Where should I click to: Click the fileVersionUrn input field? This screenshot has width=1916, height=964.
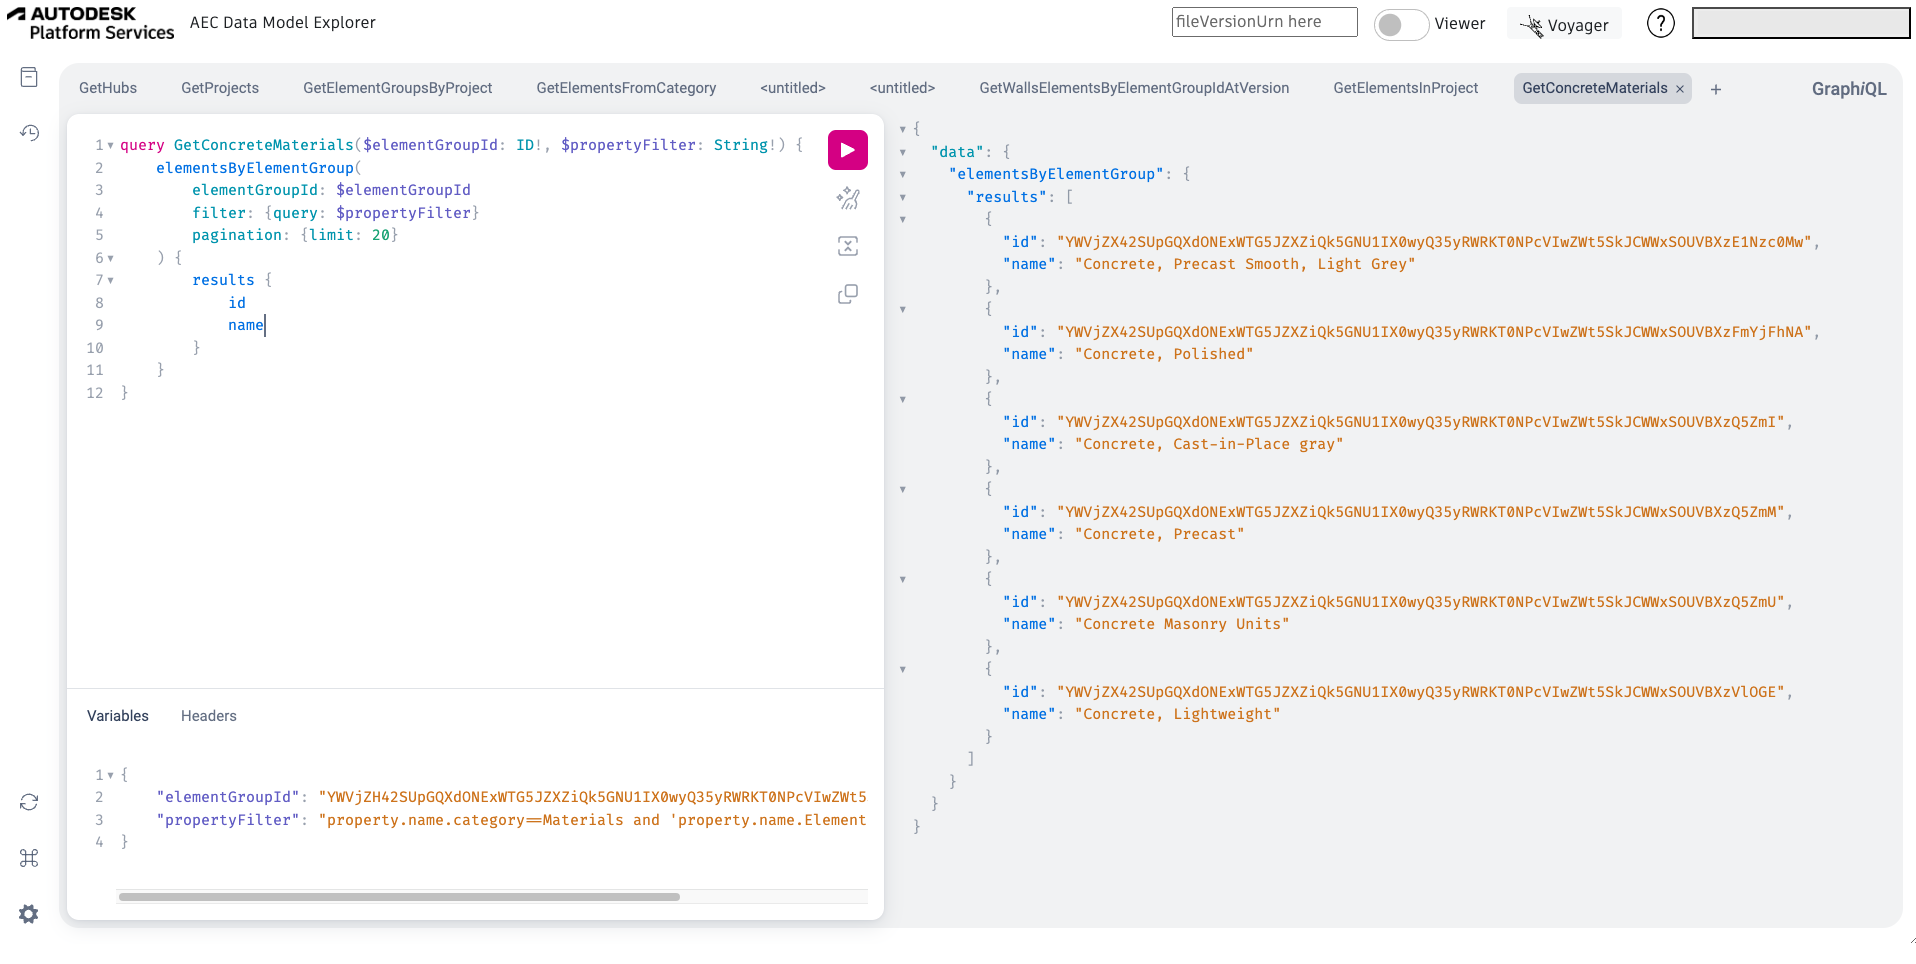pyautogui.click(x=1264, y=22)
